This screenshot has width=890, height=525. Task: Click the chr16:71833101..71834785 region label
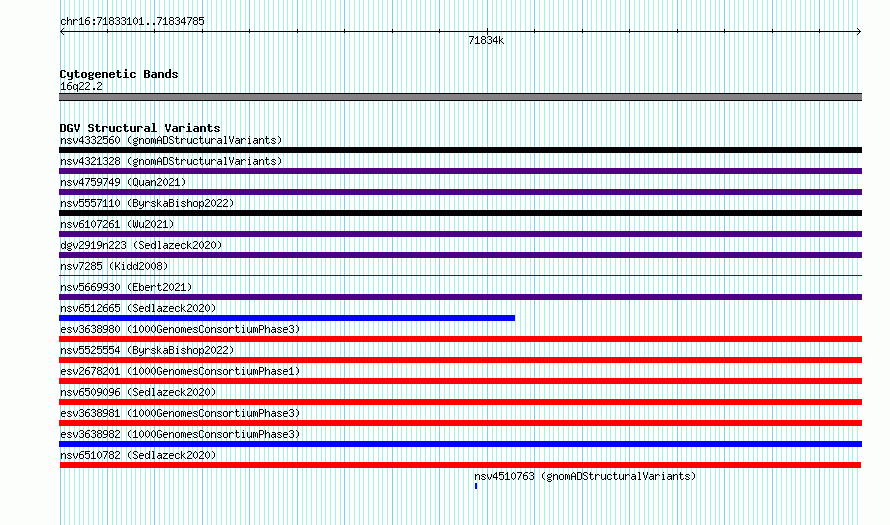click(132, 22)
